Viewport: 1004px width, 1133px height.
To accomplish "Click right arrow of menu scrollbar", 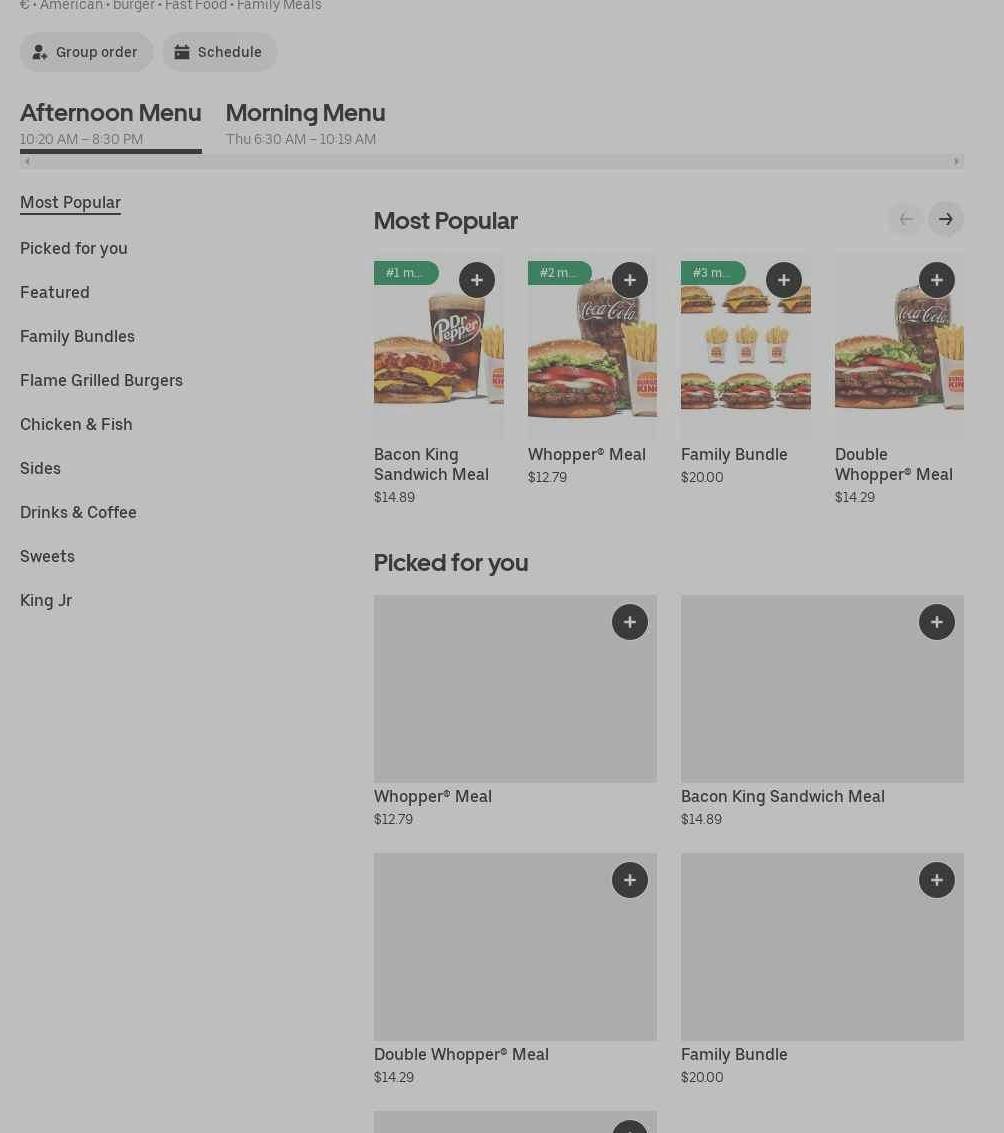I will (x=956, y=161).
